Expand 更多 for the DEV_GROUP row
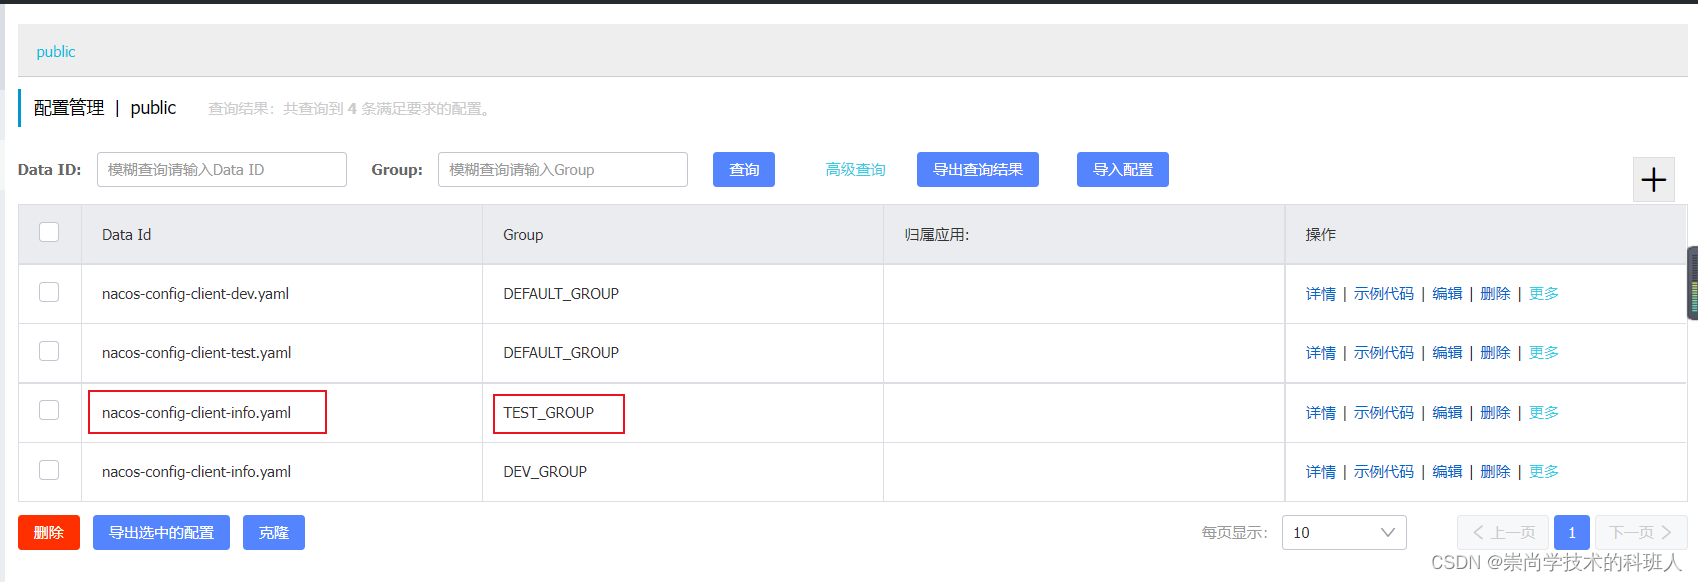The height and width of the screenshot is (582, 1698). pyautogui.click(x=1544, y=472)
